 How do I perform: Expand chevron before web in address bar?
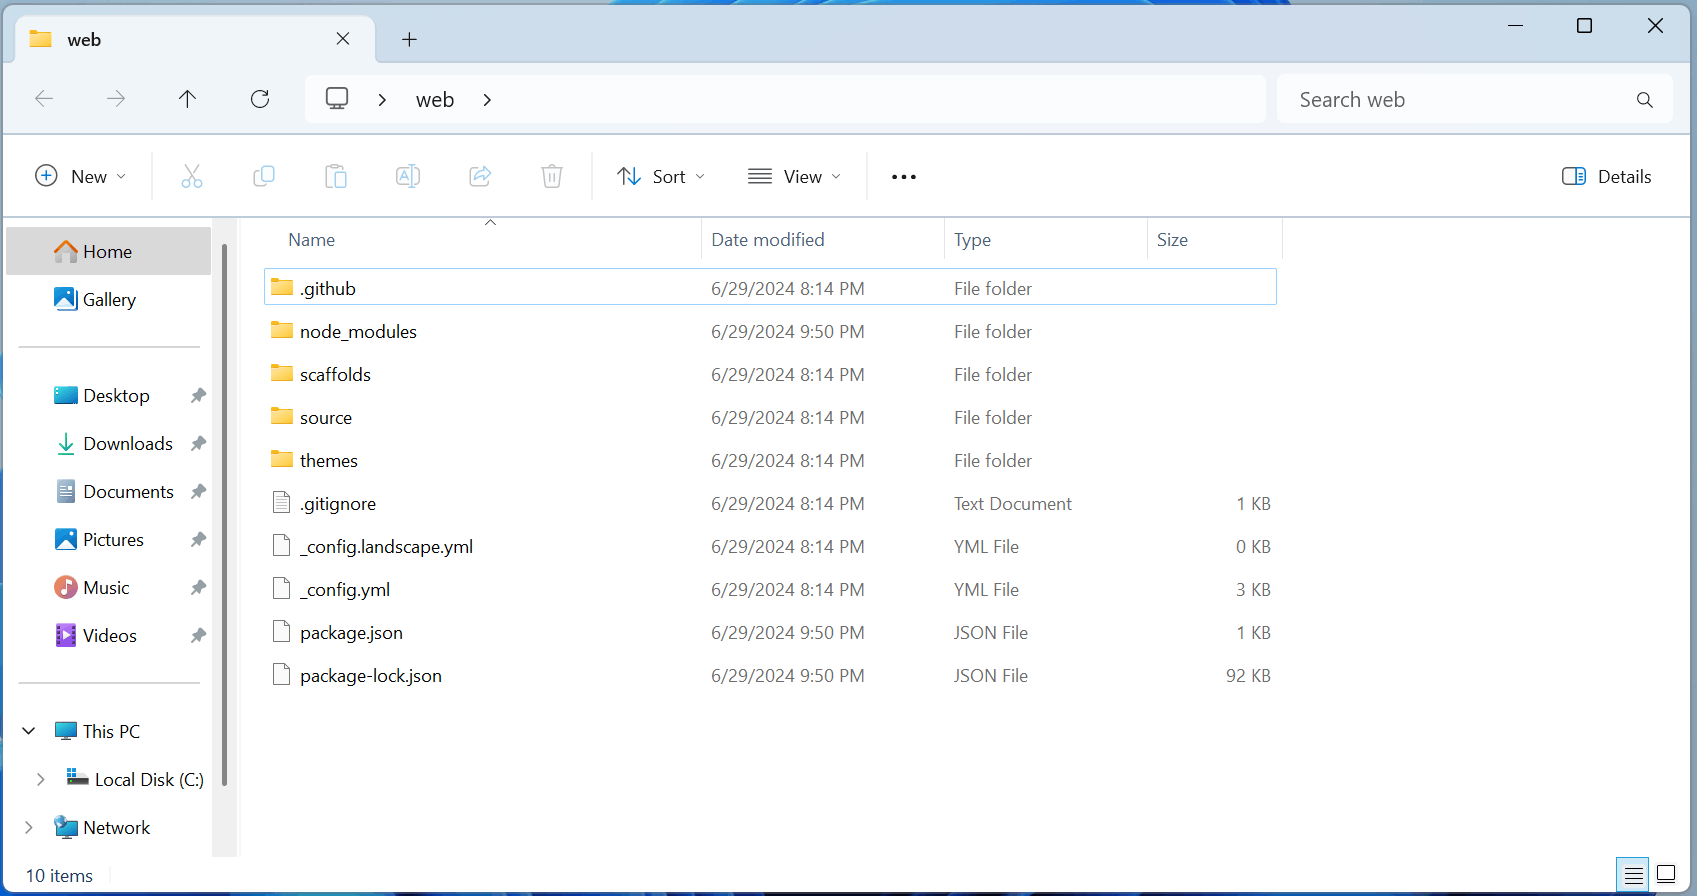382,100
